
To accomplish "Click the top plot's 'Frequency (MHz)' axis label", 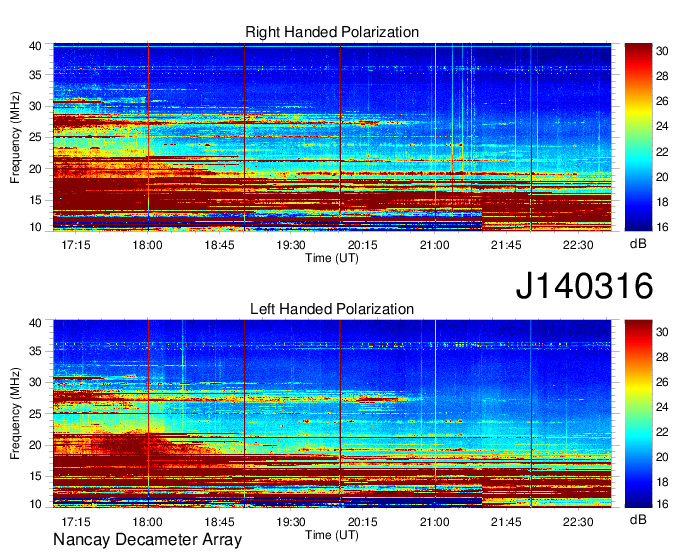I will point(15,137).
